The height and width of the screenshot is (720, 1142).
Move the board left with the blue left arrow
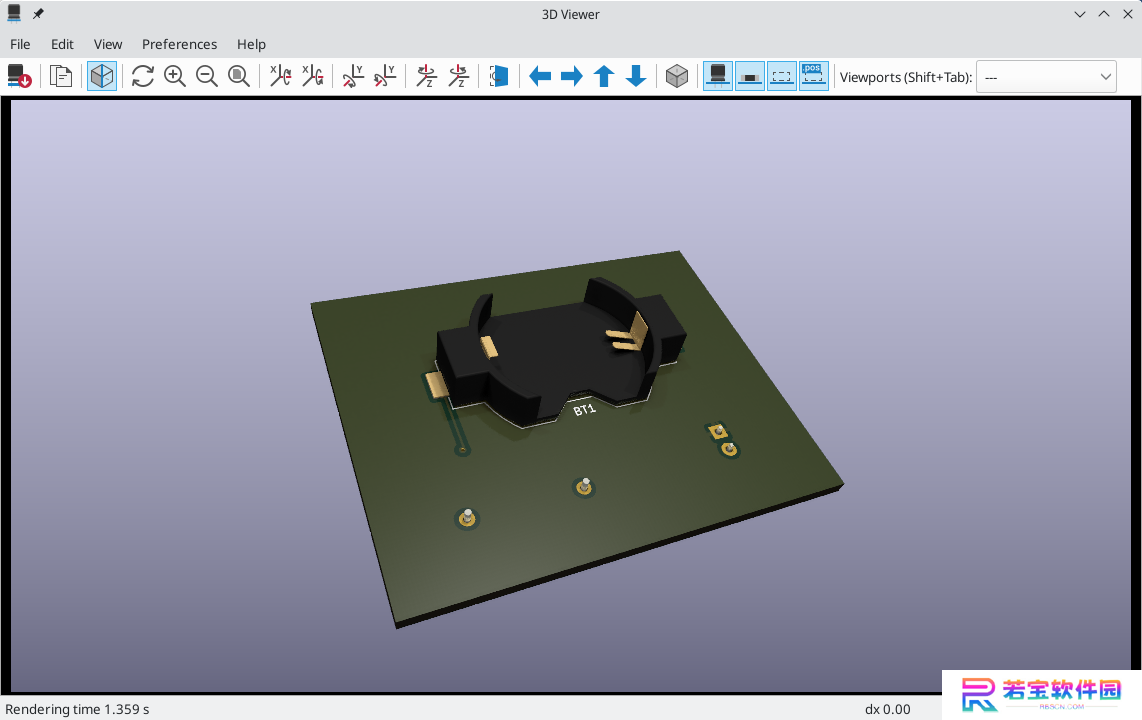540,76
